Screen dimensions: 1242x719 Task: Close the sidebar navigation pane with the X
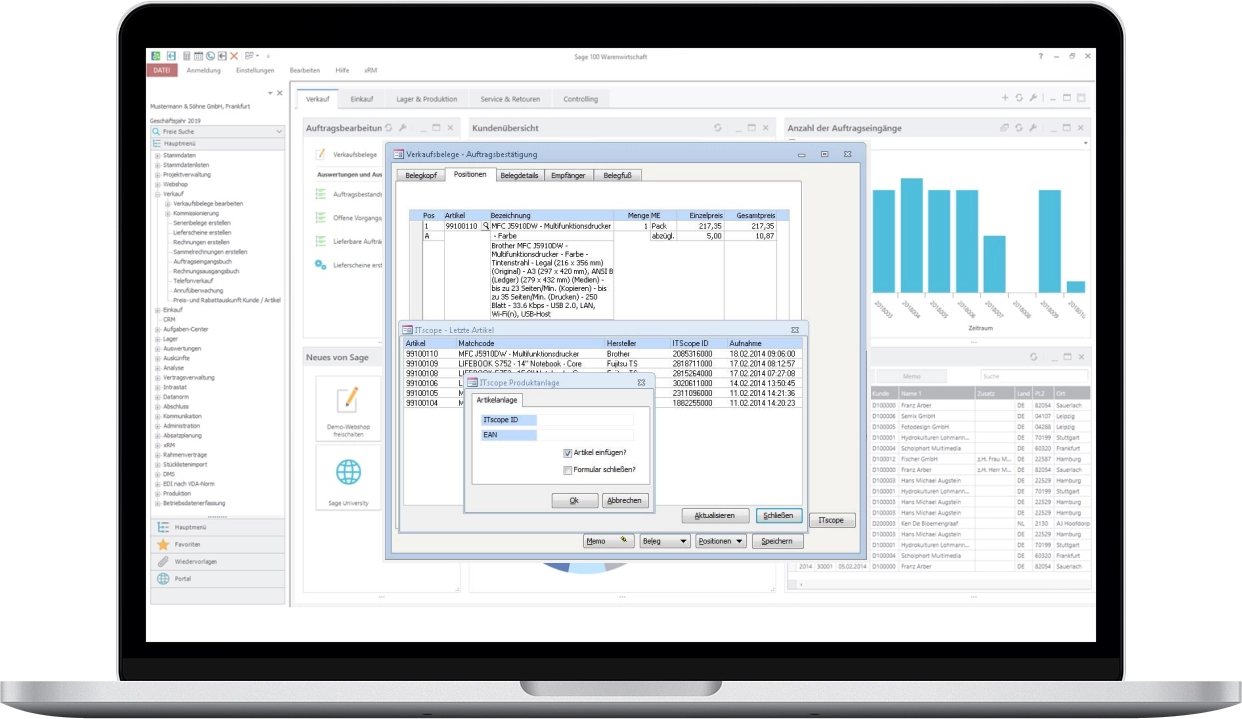click(278, 94)
